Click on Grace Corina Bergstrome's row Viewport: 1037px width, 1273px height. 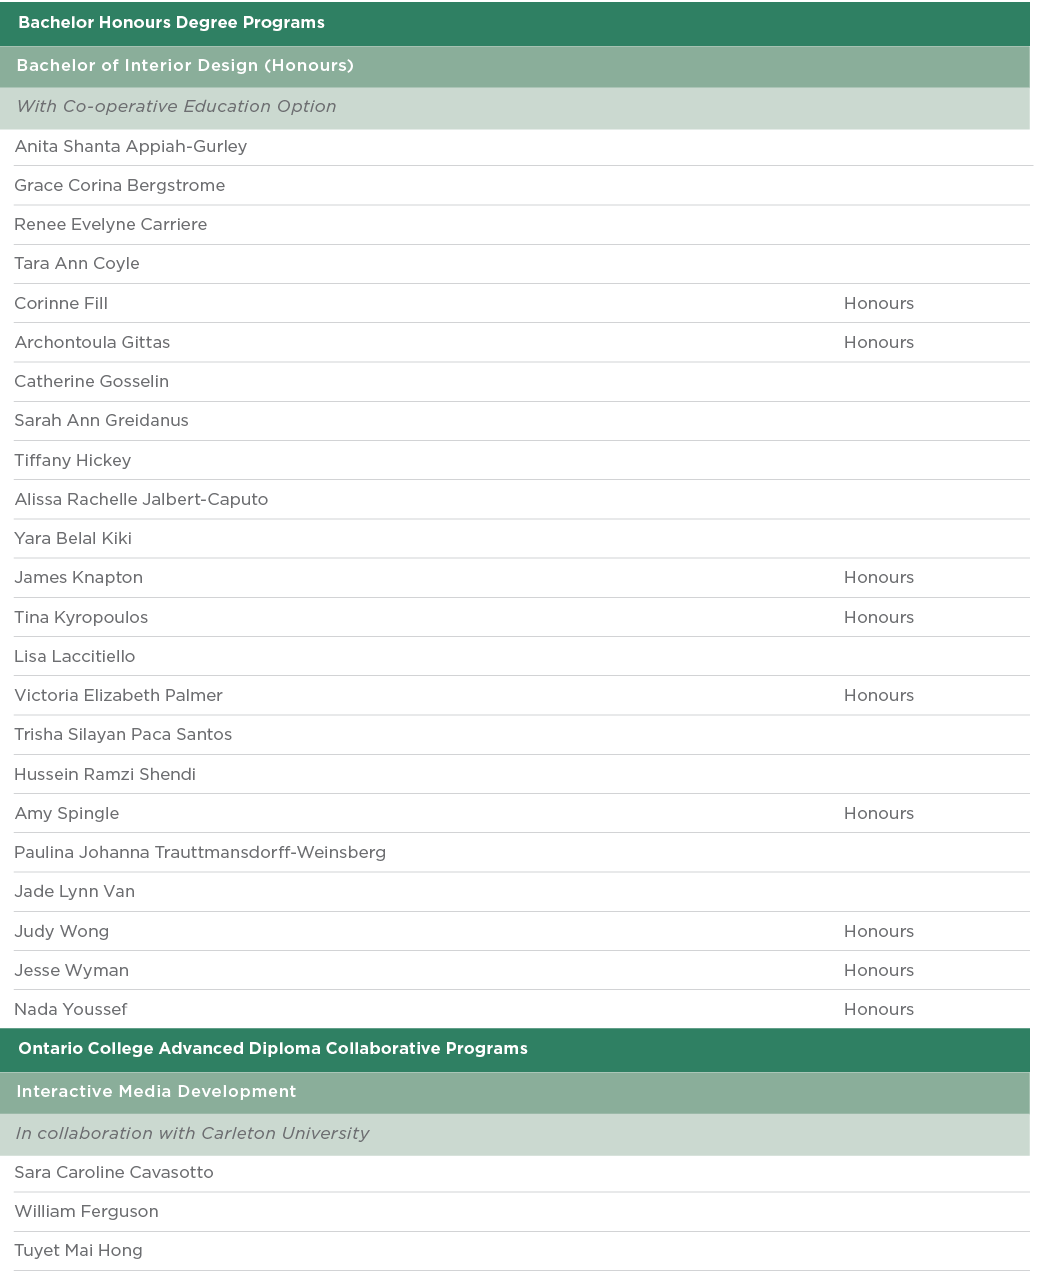(x=120, y=185)
